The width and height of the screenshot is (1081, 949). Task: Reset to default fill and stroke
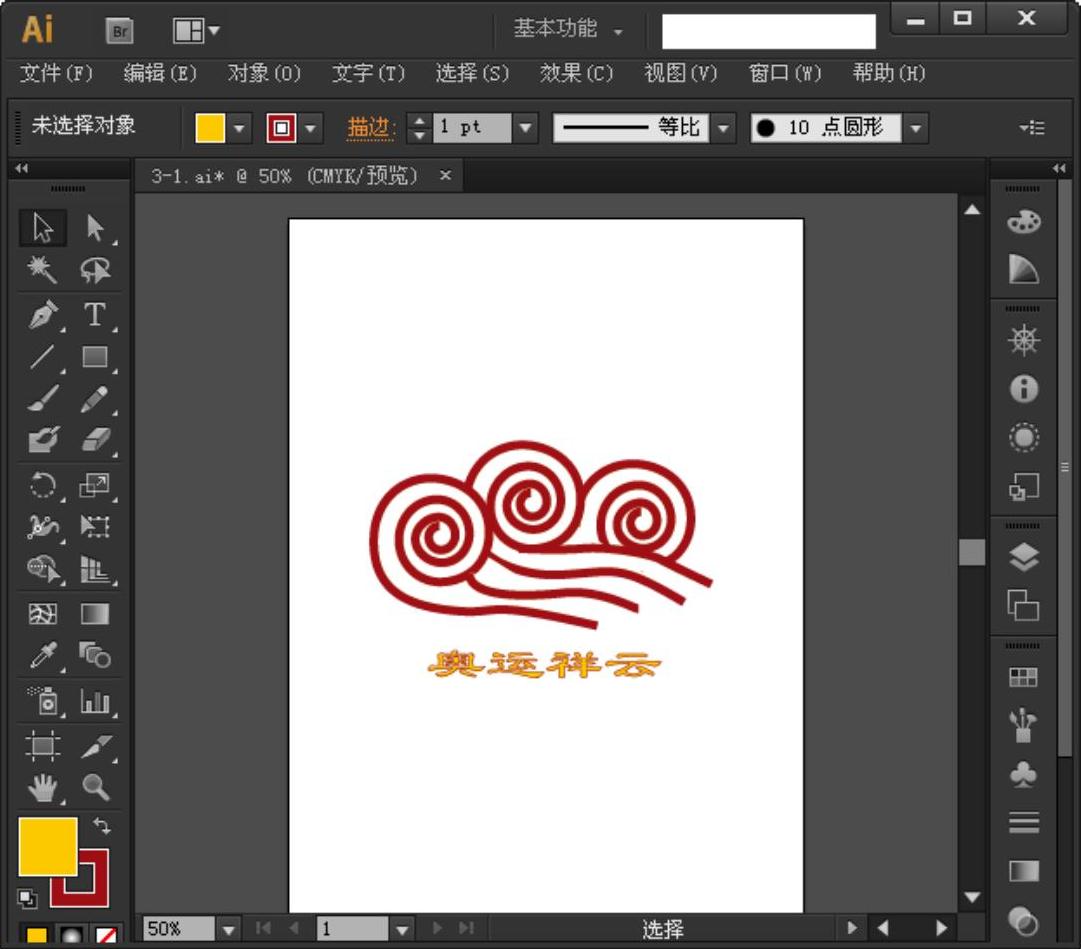(x=27, y=898)
